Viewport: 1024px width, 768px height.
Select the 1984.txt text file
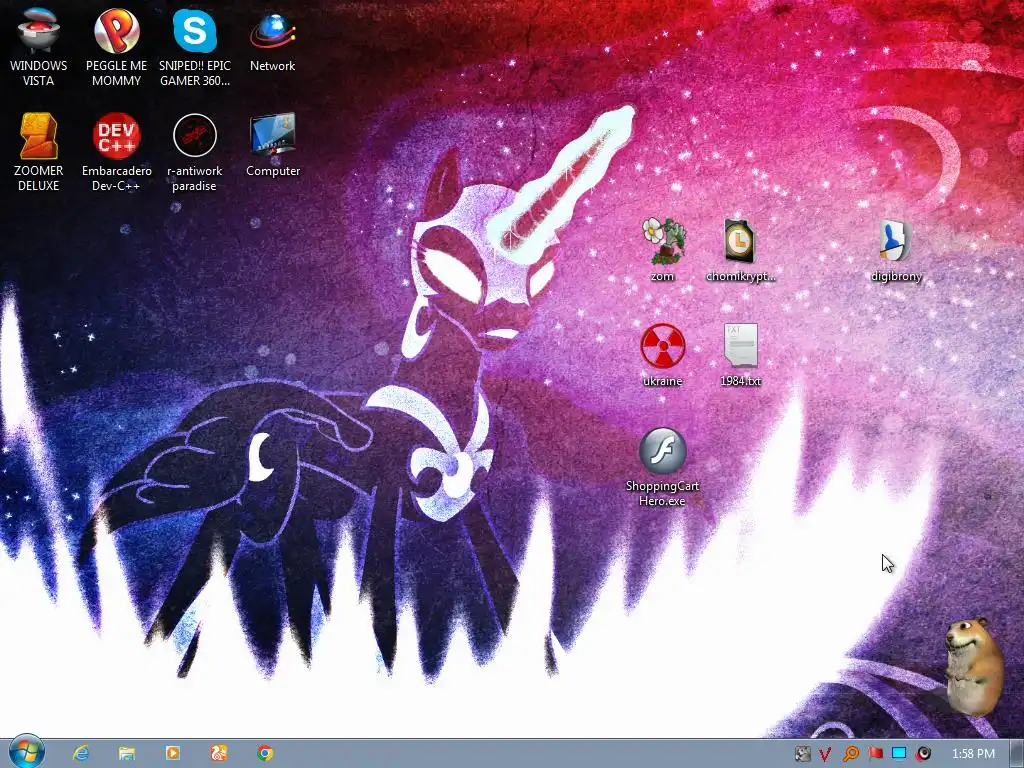(740, 354)
